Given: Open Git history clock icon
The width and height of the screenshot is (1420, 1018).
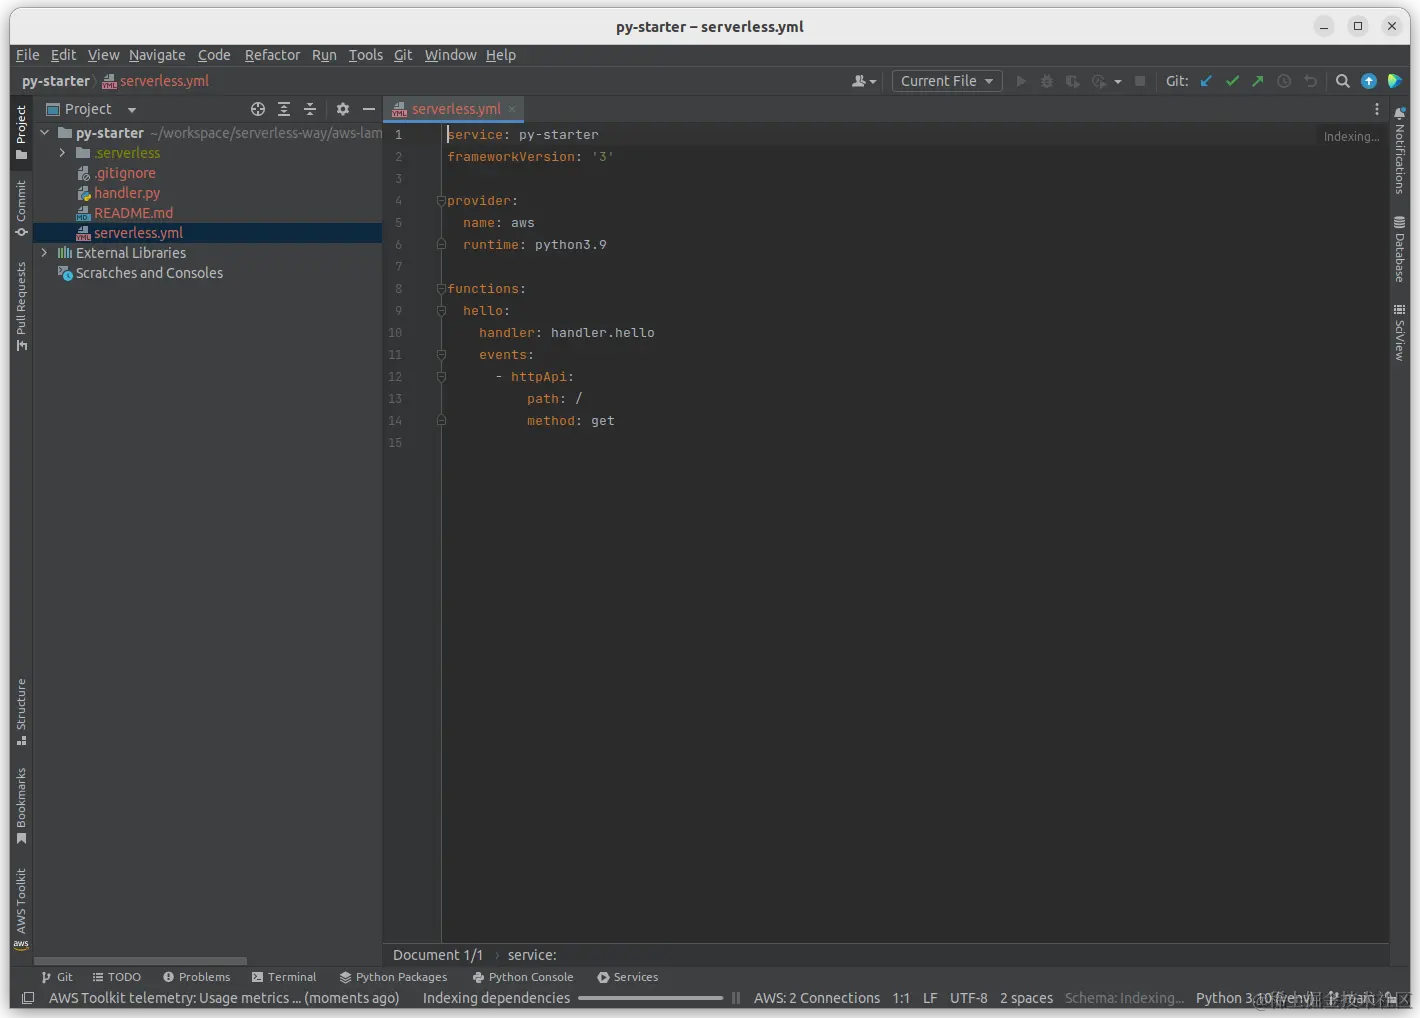Looking at the screenshot, I should (1284, 81).
